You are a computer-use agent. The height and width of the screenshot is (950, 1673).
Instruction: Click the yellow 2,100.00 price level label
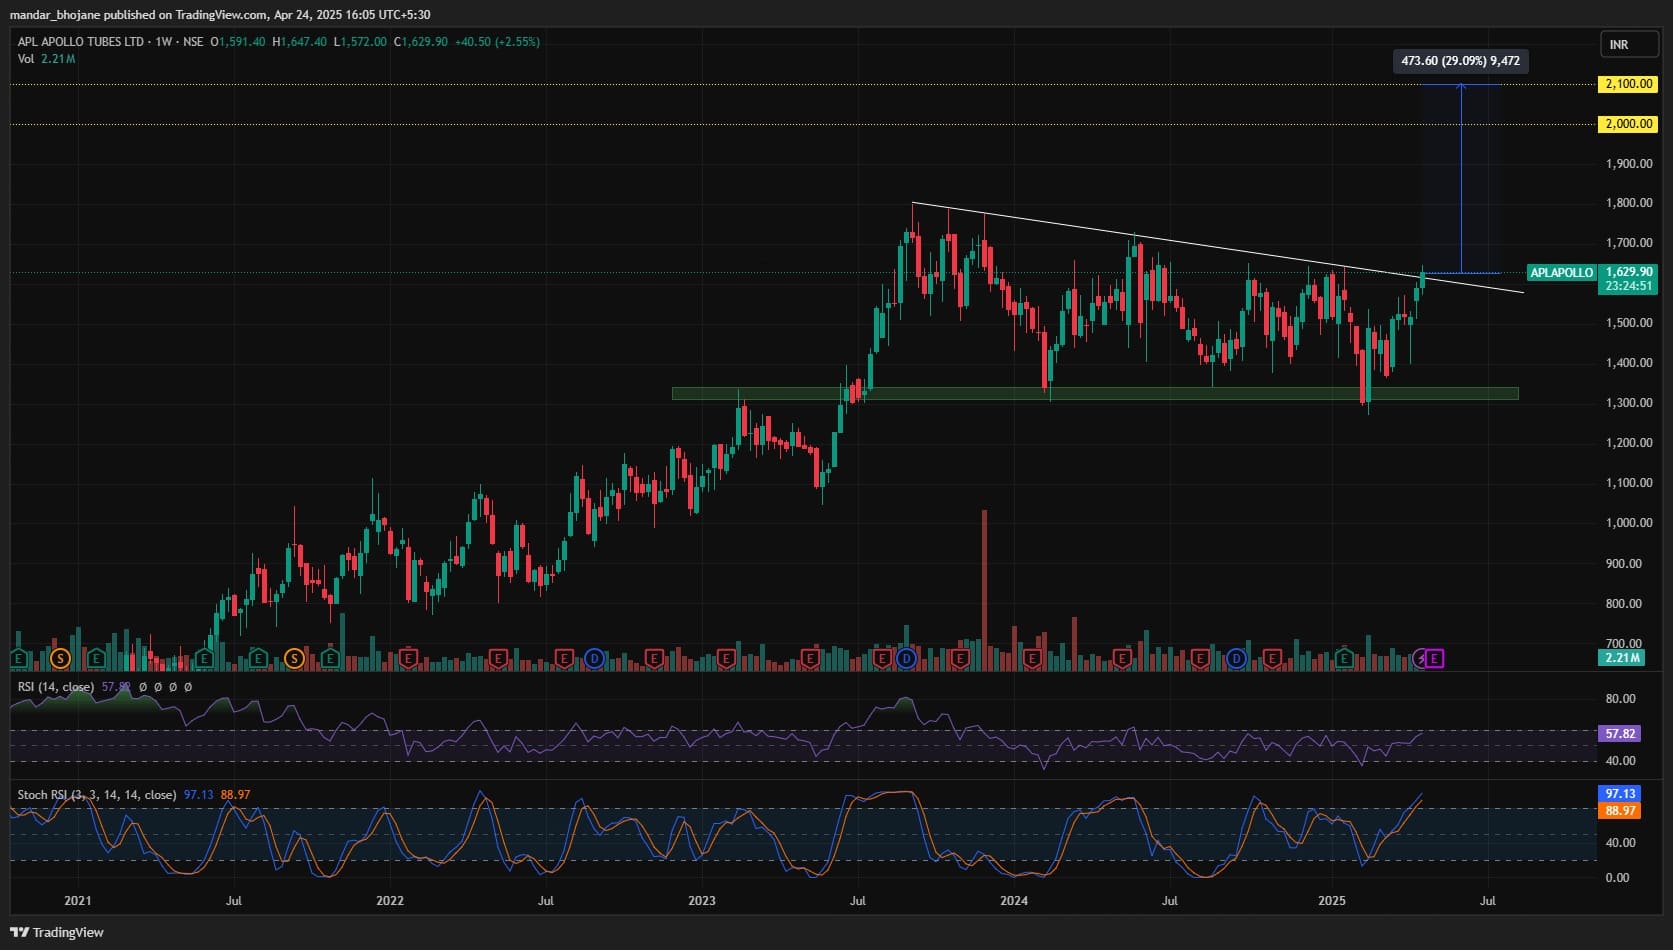1628,84
